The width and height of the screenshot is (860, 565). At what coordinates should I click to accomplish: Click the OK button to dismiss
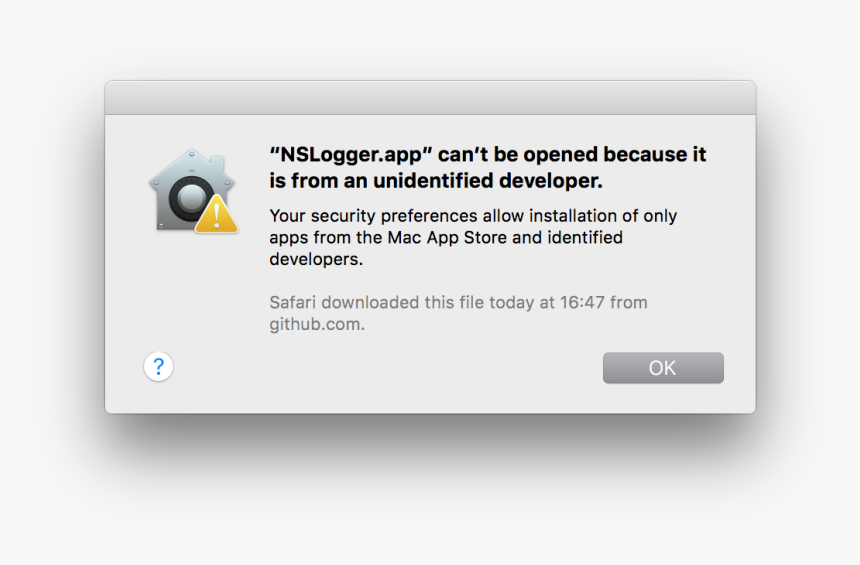[x=663, y=368]
